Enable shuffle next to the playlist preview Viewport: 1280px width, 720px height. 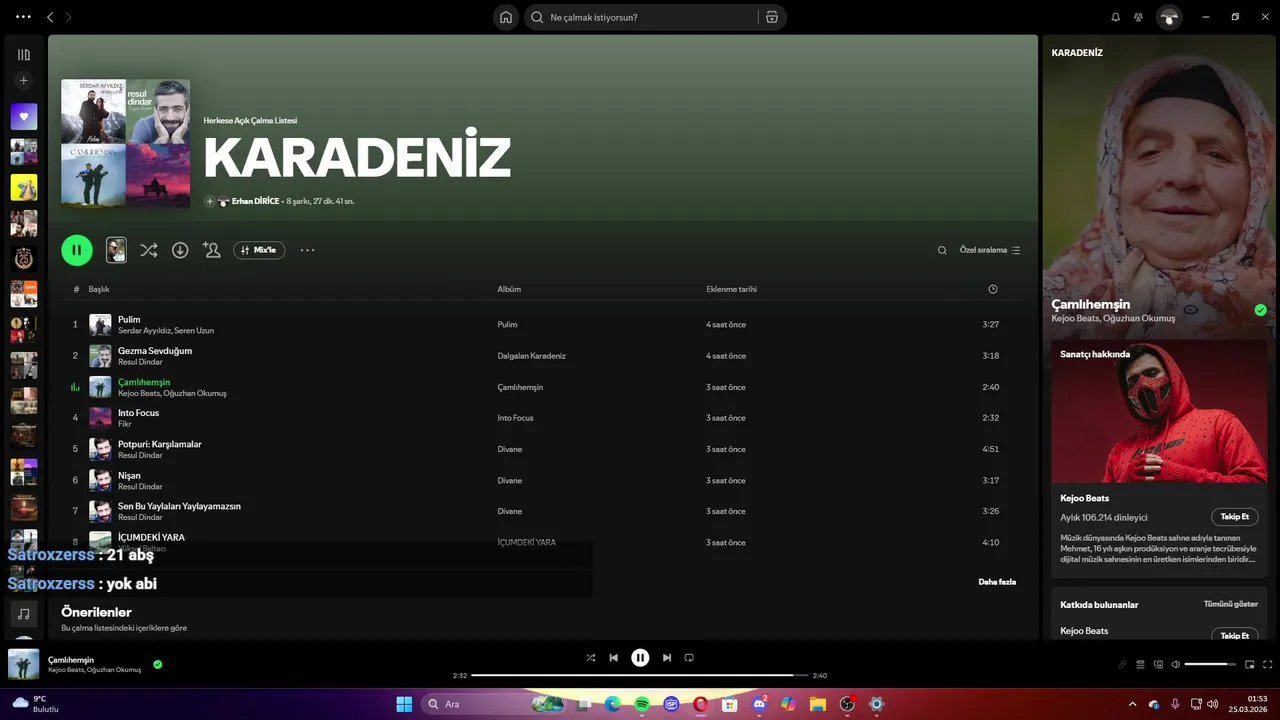pyautogui.click(x=148, y=250)
